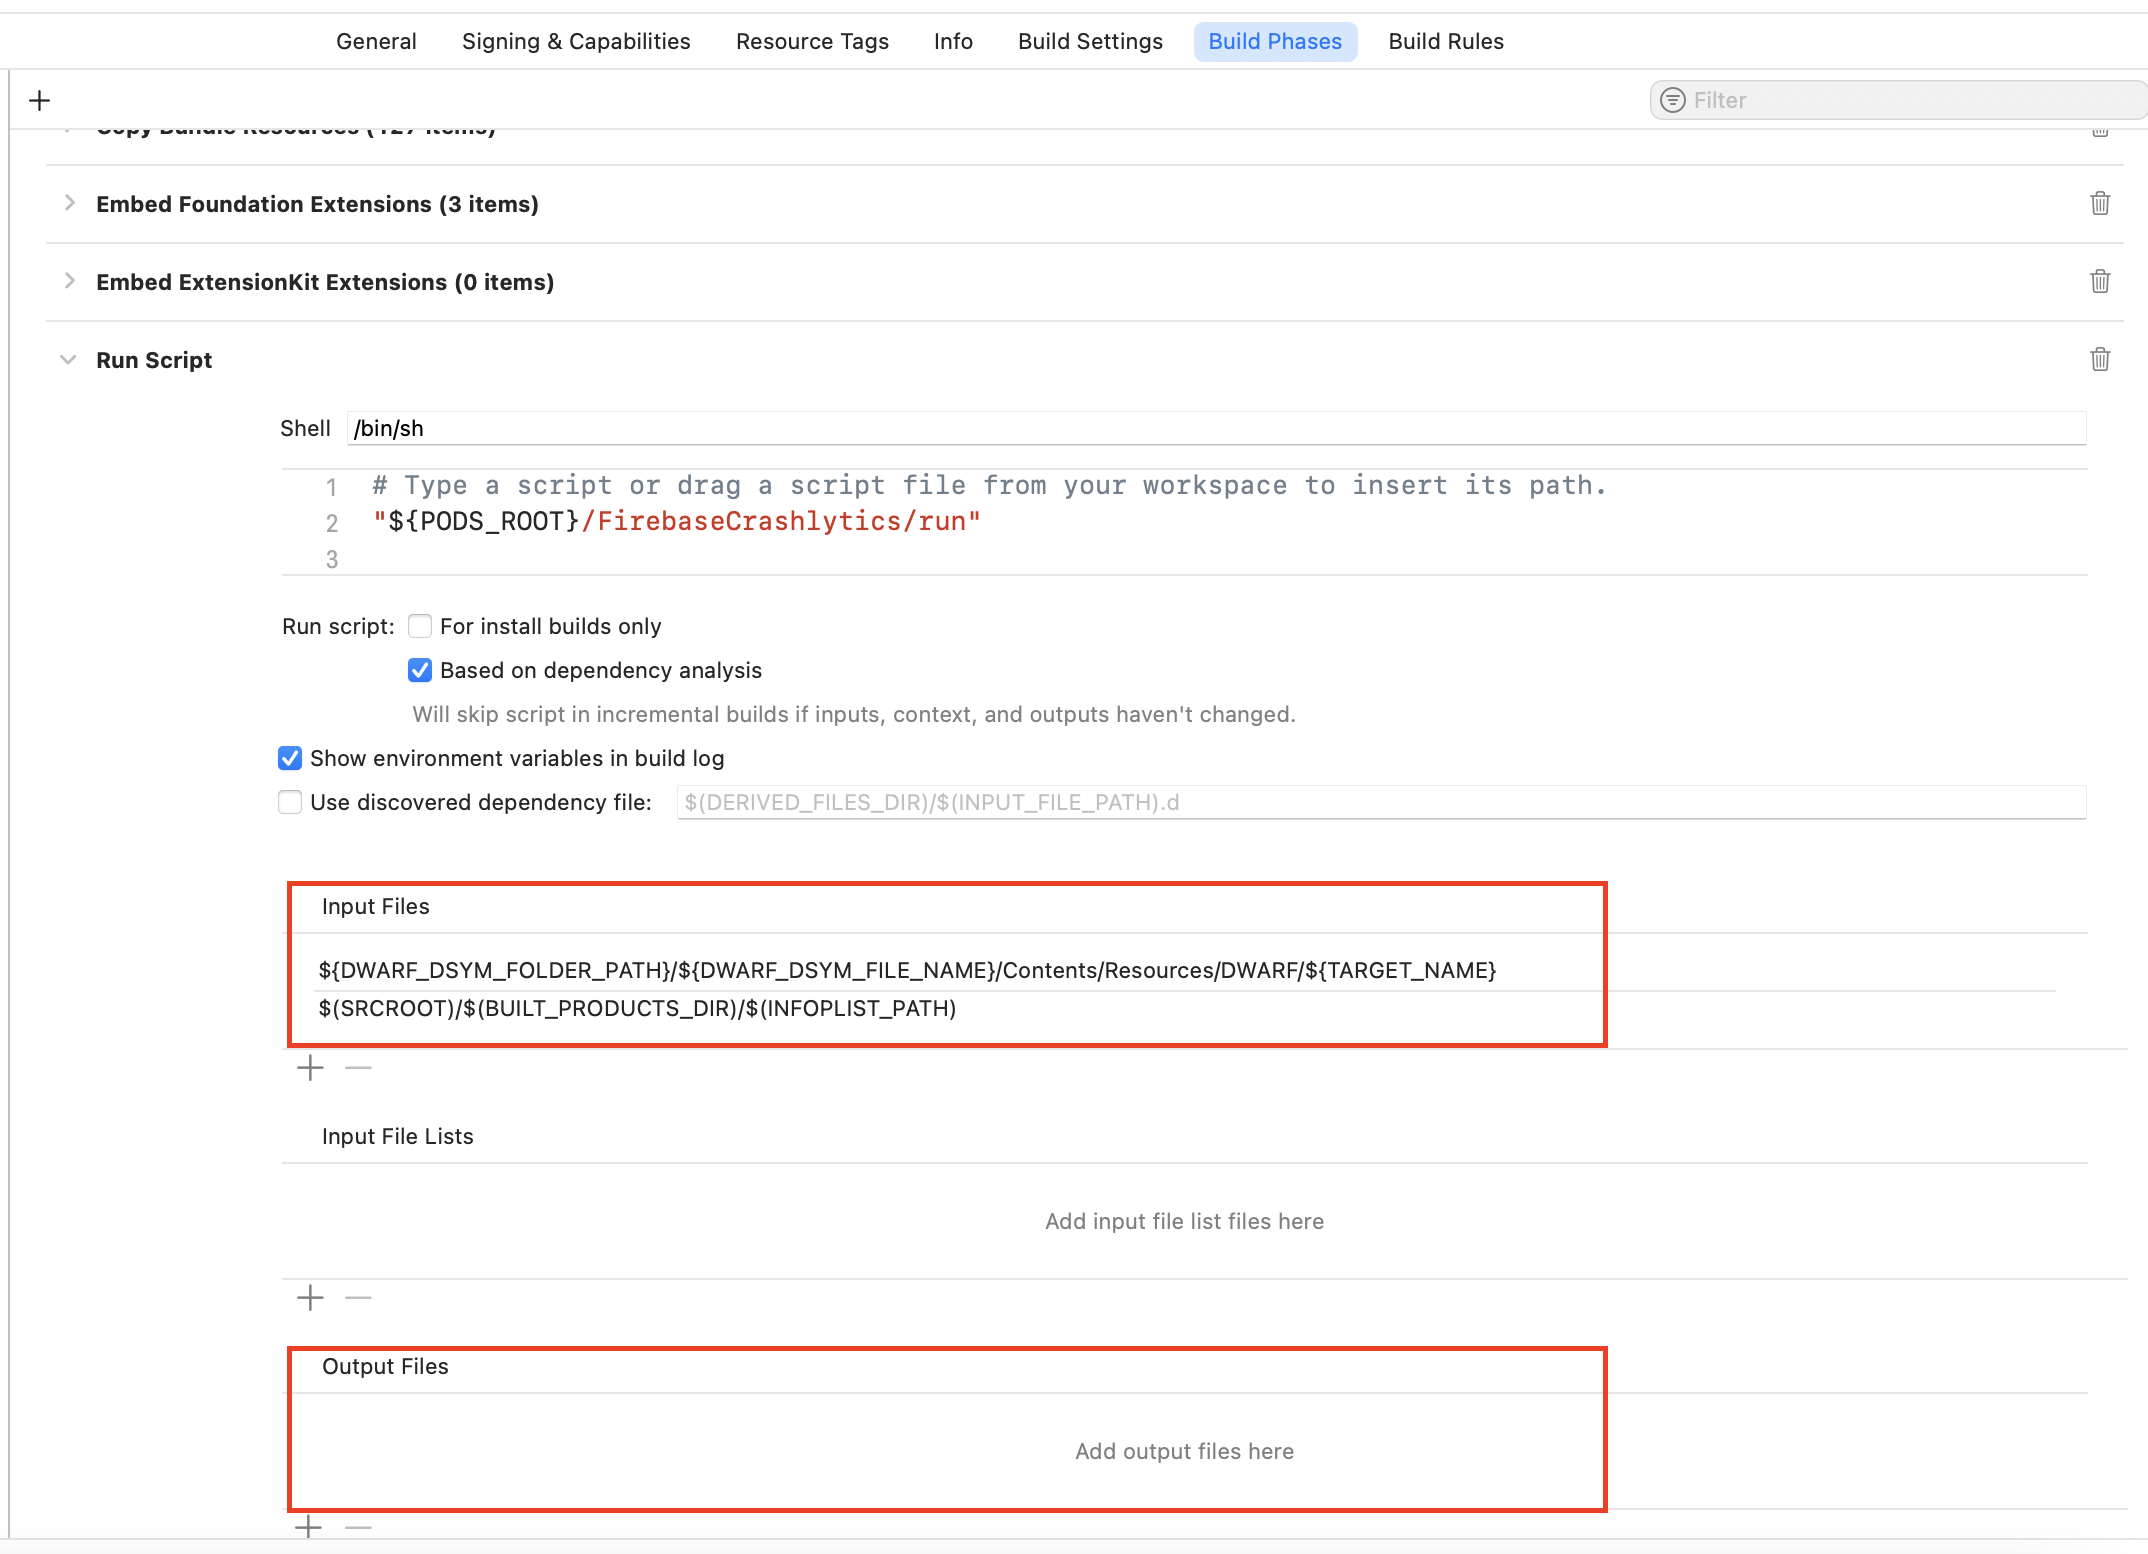Click the Run Script trash icon
Image resolution: width=2148 pixels, height=1554 pixels.
pos(2100,360)
